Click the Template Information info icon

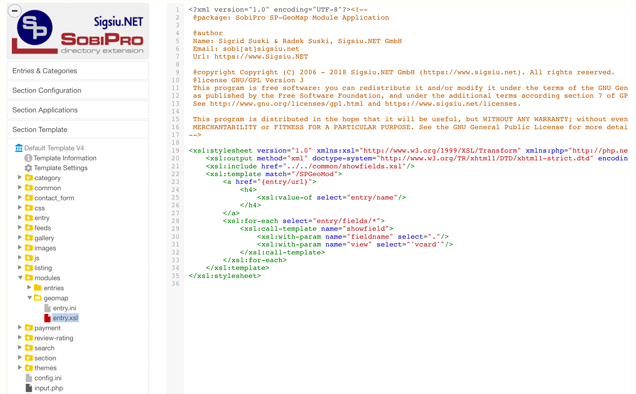pyautogui.click(x=28, y=158)
